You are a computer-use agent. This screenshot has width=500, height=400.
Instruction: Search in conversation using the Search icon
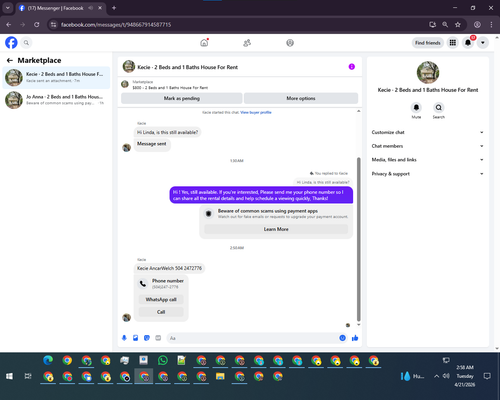[439, 107]
